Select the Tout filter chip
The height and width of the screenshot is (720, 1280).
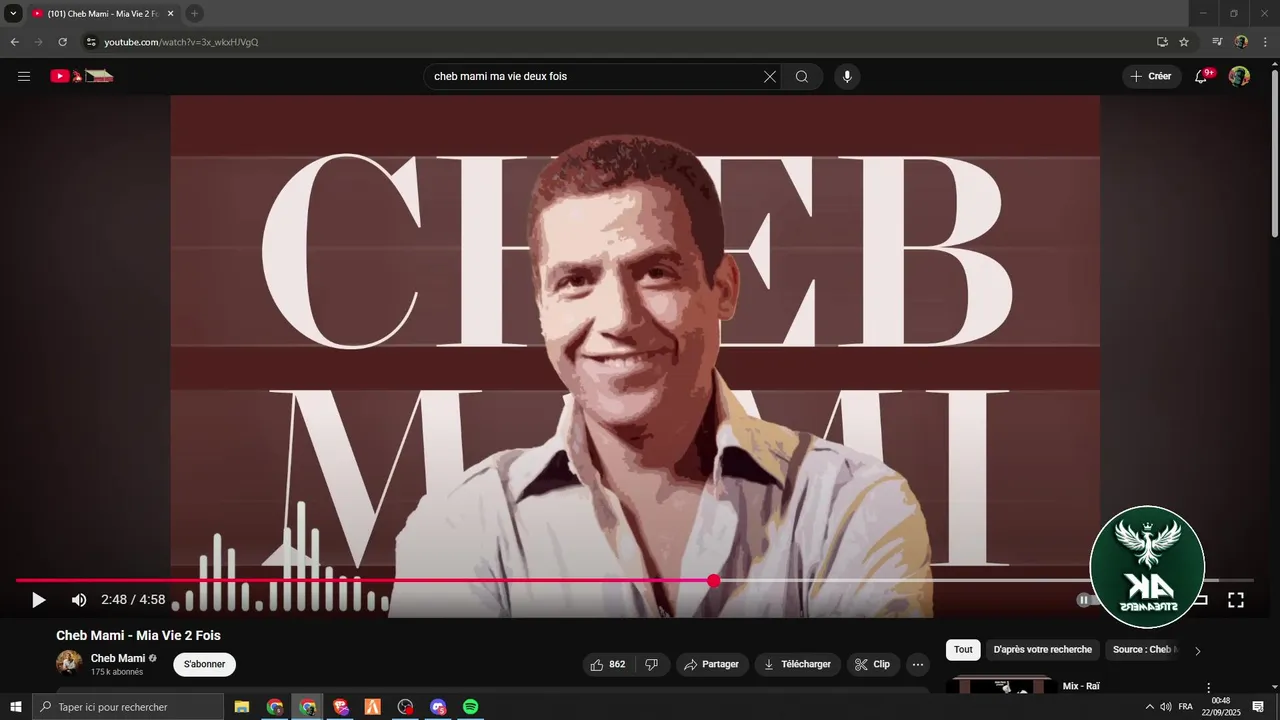pyautogui.click(x=963, y=650)
